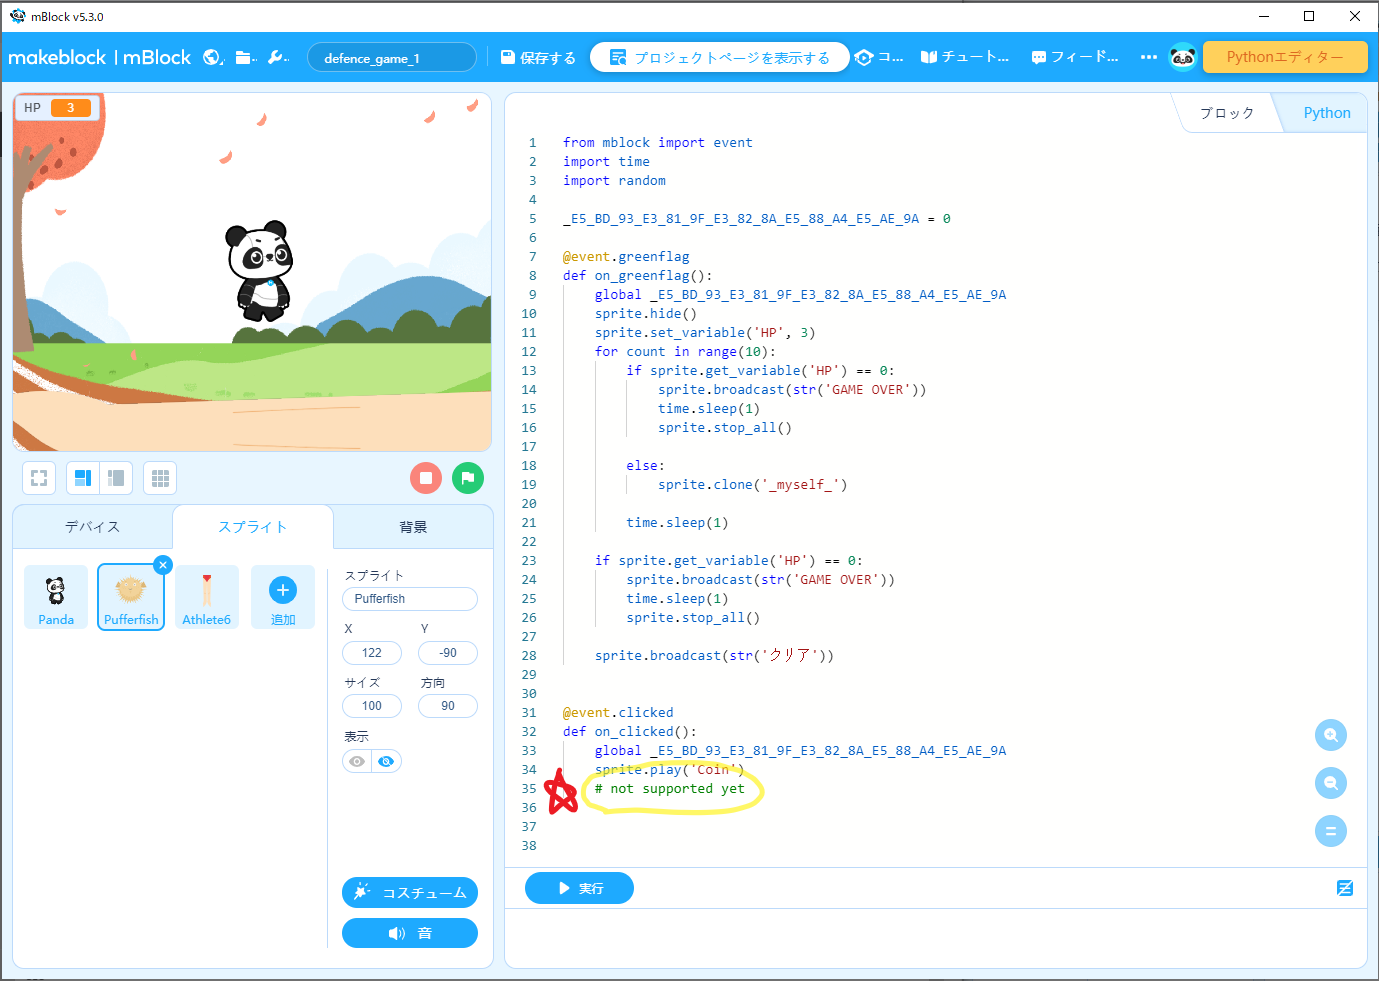This screenshot has height=981, width=1379.
Task: Run the Python code with 実行
Action: point(579,888)
